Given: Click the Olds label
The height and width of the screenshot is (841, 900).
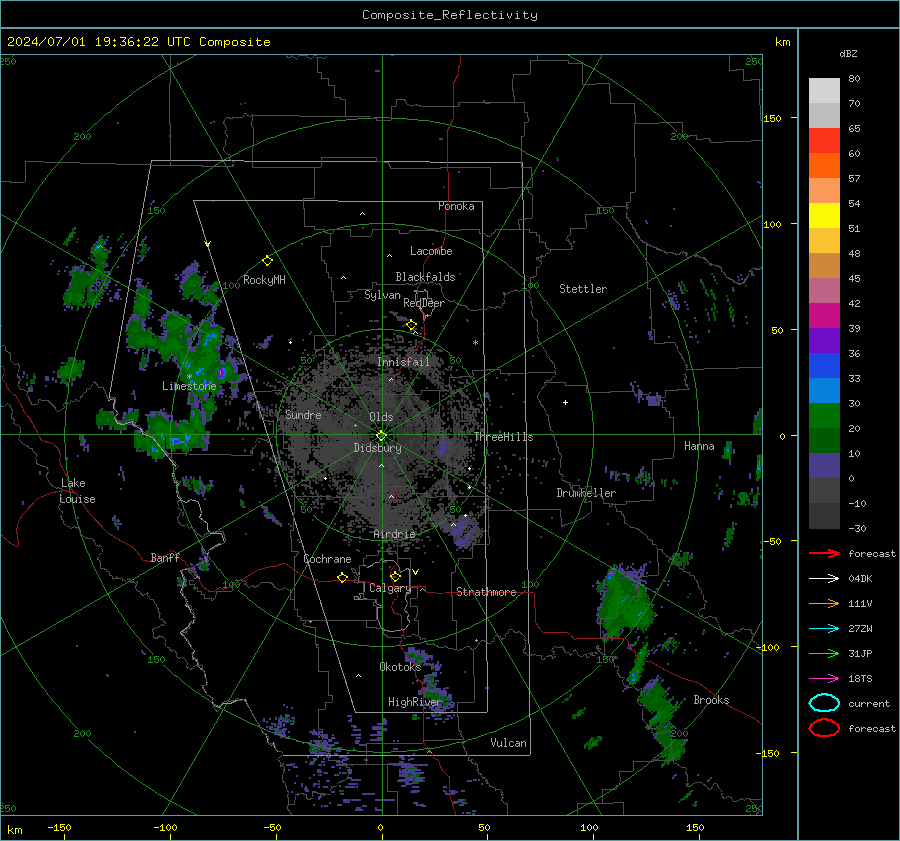Looking at the screenshot, I should (x=381, y=417).
